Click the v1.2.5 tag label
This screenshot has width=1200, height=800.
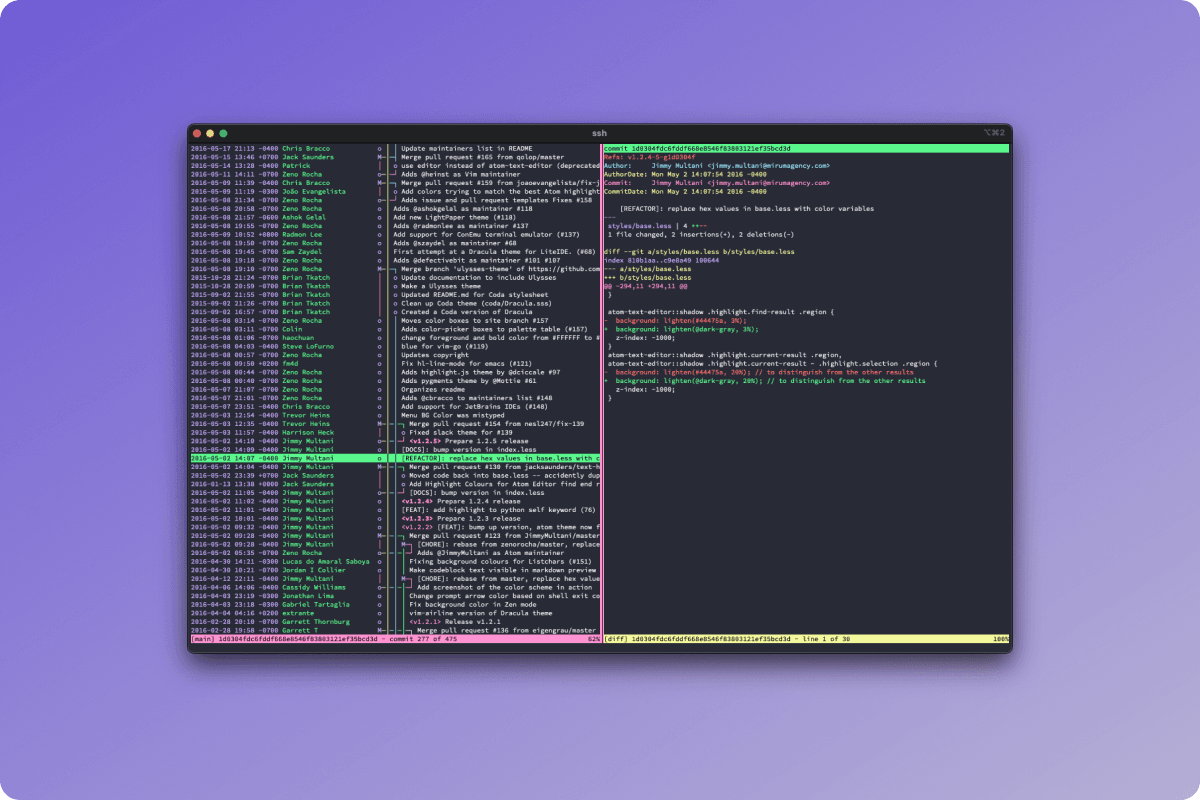pos(425,441)
